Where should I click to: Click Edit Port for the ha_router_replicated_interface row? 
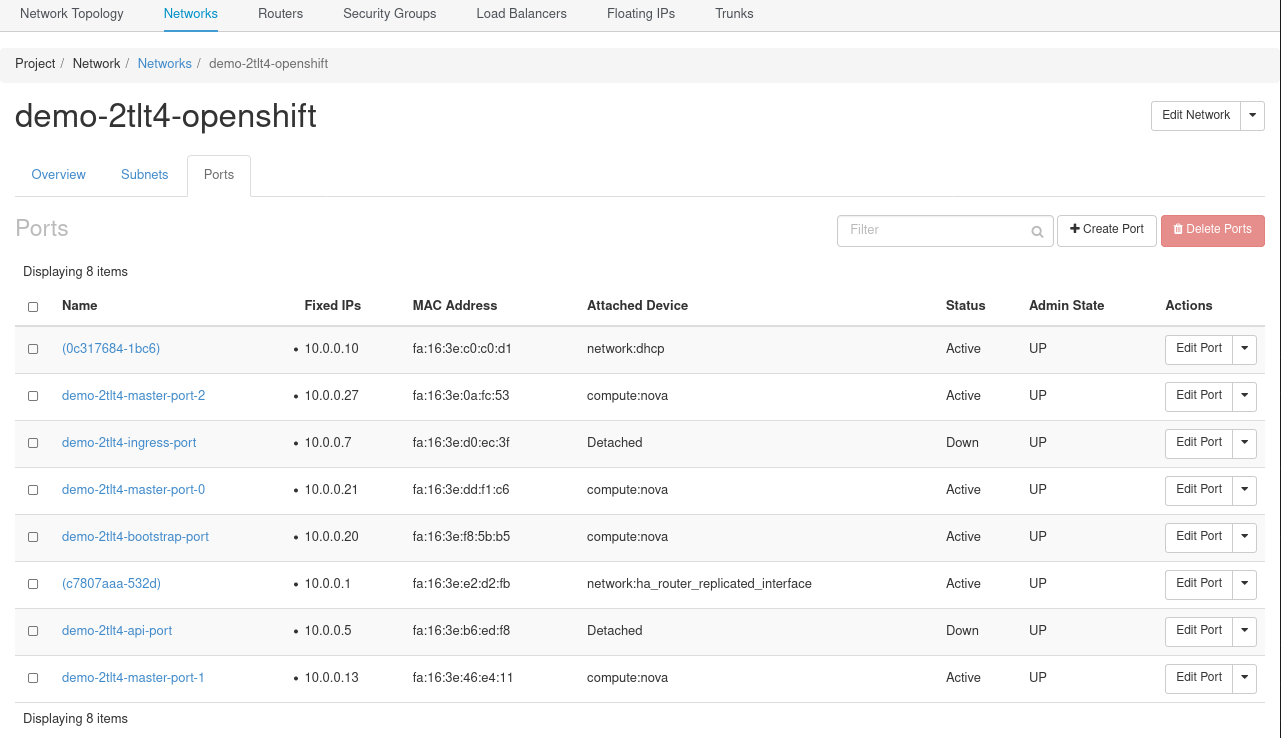click(1198, 584)
